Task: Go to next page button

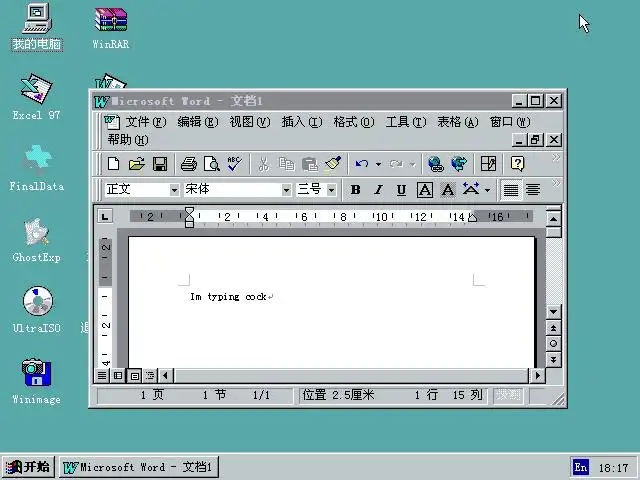Action: tap(553, 360)
